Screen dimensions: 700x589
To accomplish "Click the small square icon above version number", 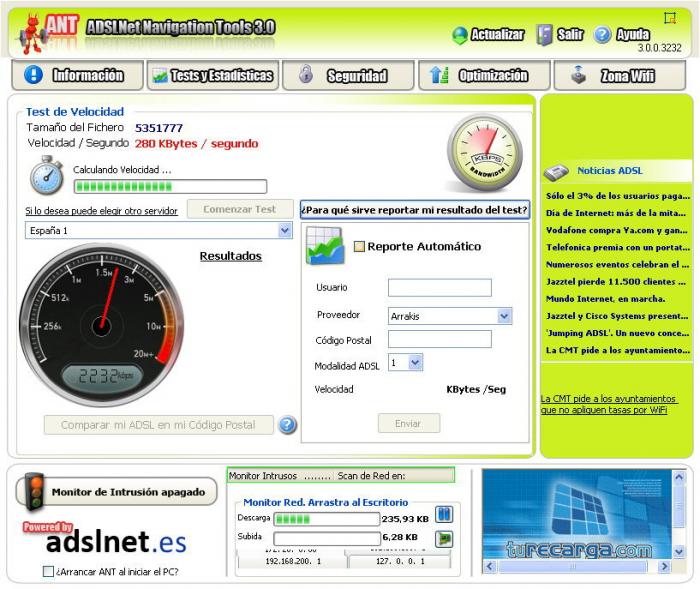I will pos(670,18).
